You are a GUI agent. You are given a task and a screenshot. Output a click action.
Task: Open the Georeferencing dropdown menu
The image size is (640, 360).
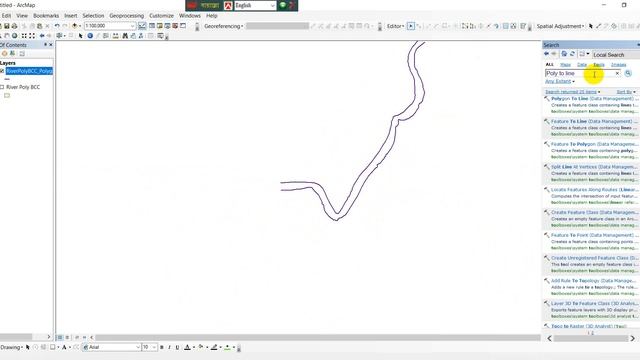224,26
